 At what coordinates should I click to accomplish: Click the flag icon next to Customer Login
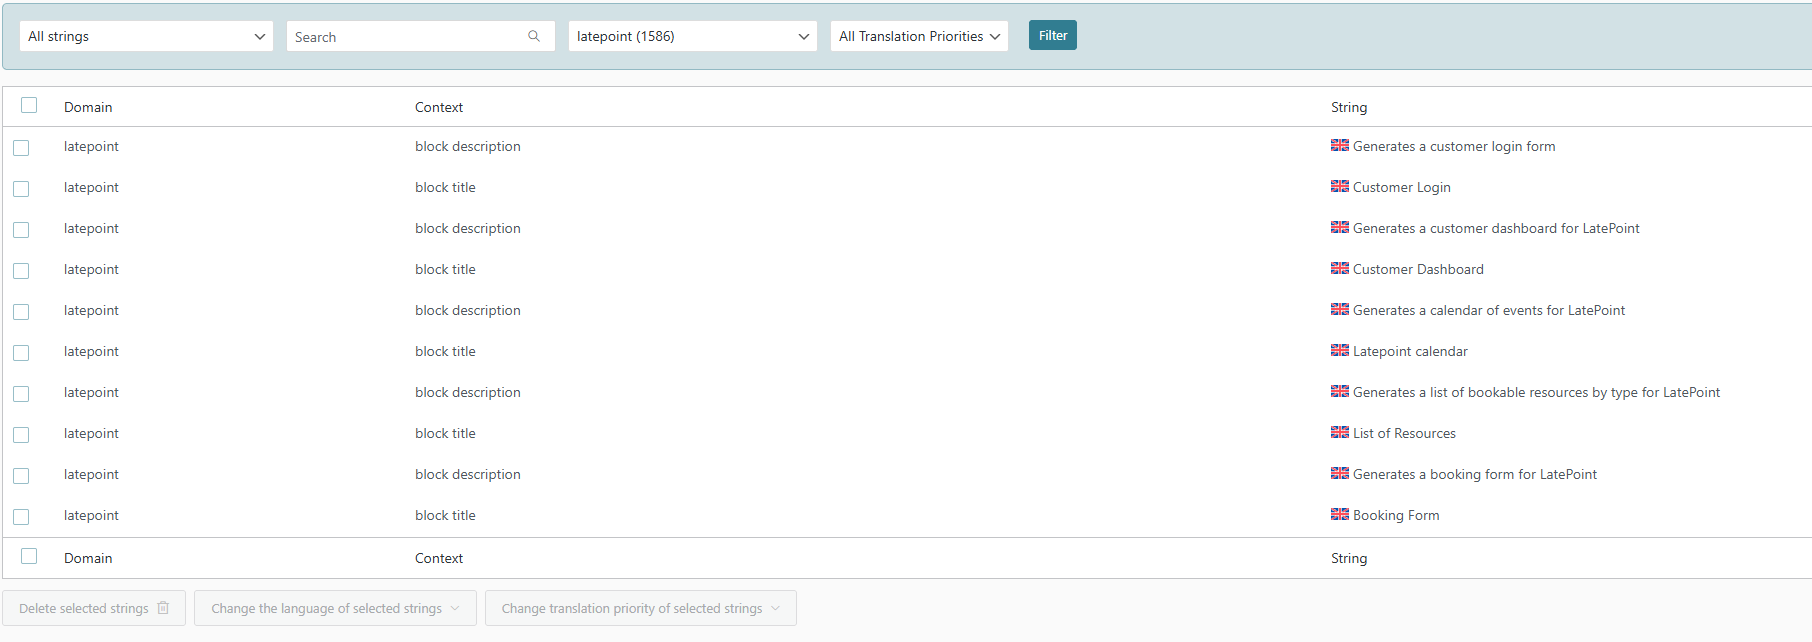coord(1340,186)
